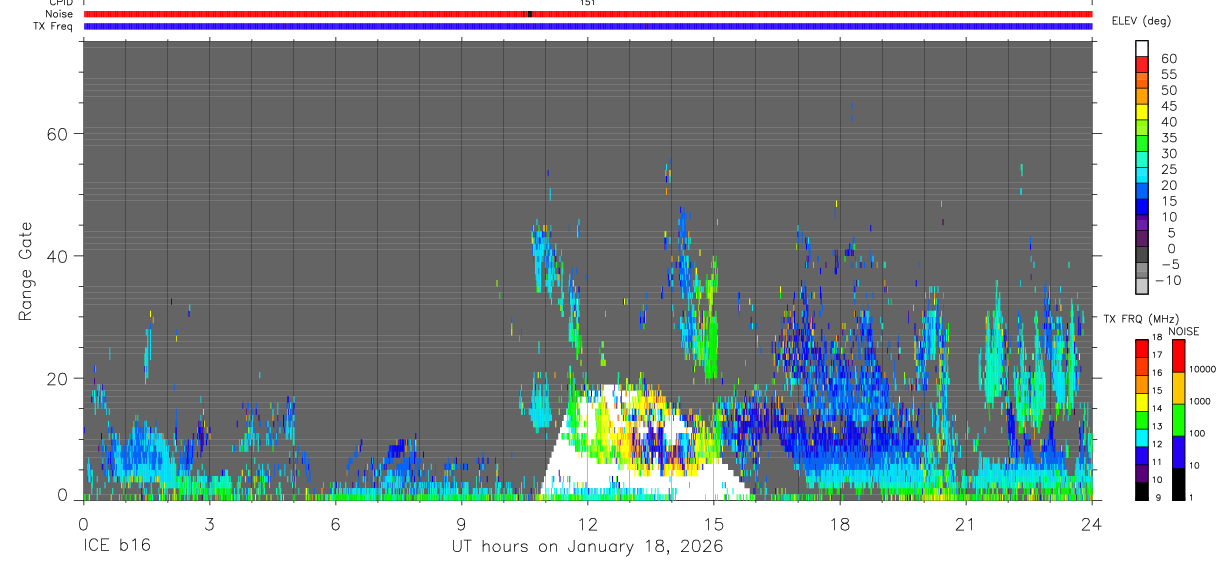The width and height of the screenshot is (1228, 567).
Task: Click the "21" tick on UT hours axis
Action: [965, 525]
